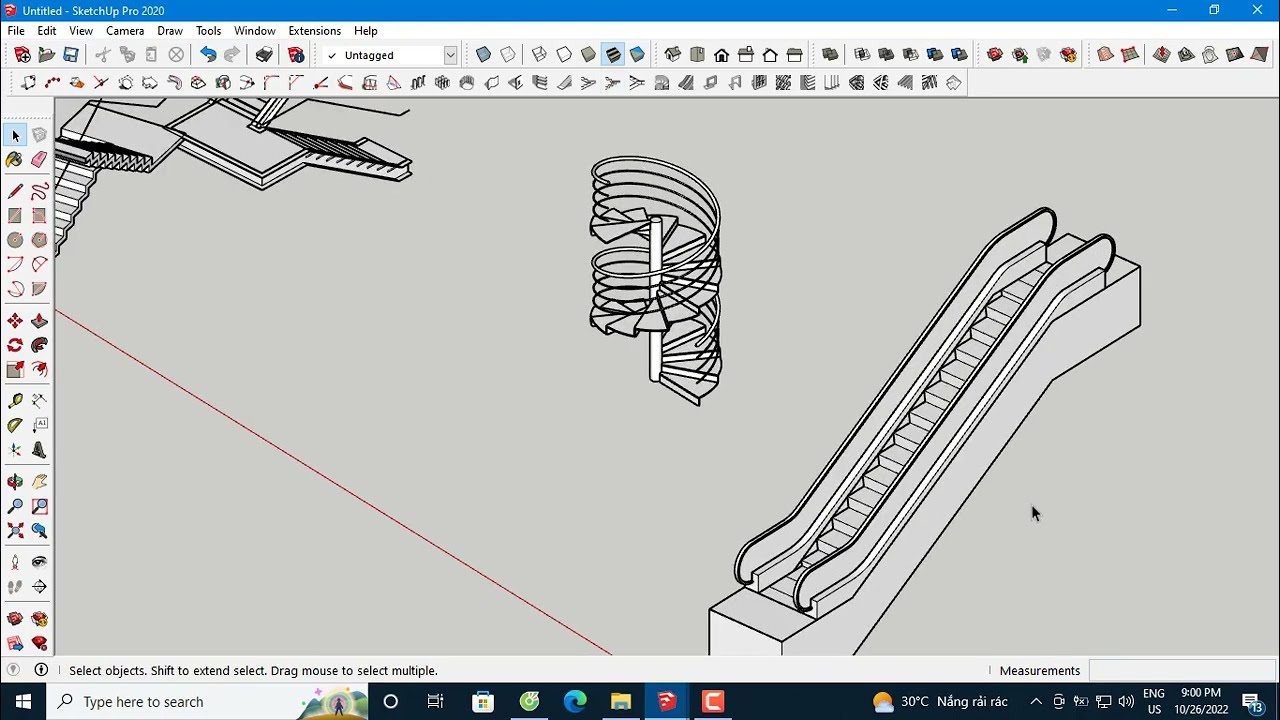Click the Windows taskbar search box
1280x720 pixels.
pyautogui.click(x=208, y=701)
